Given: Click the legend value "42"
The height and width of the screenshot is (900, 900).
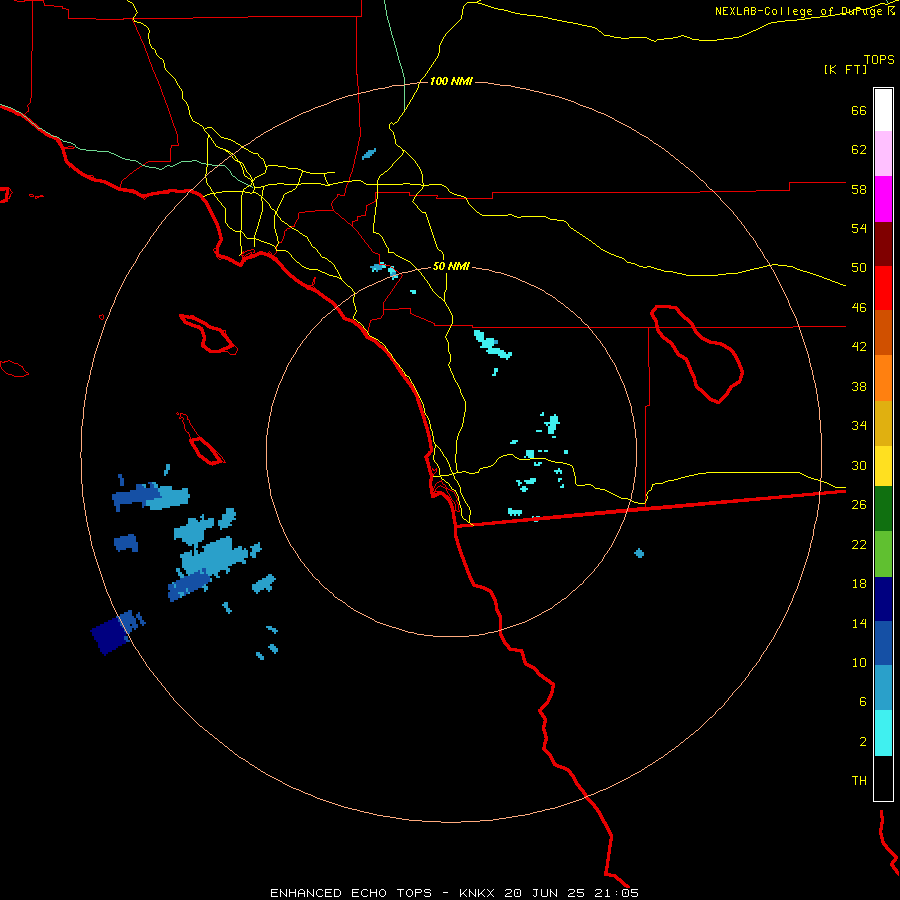Looking at the screenshot, I should pyautogui.click(x=859, y=347).
